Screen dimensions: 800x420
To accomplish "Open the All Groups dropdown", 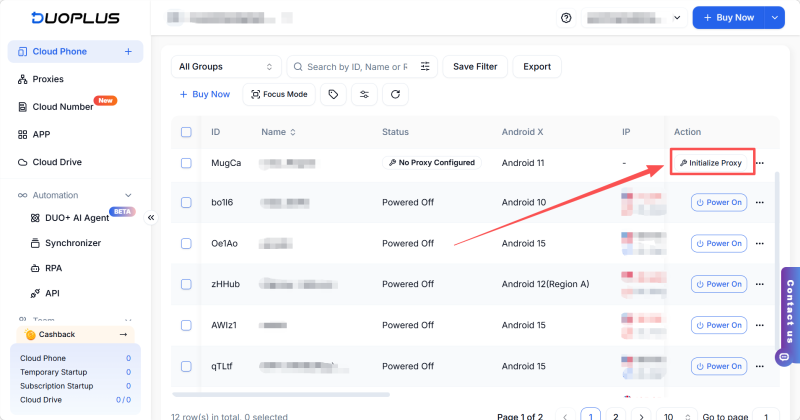I will [x=225, y=67].
